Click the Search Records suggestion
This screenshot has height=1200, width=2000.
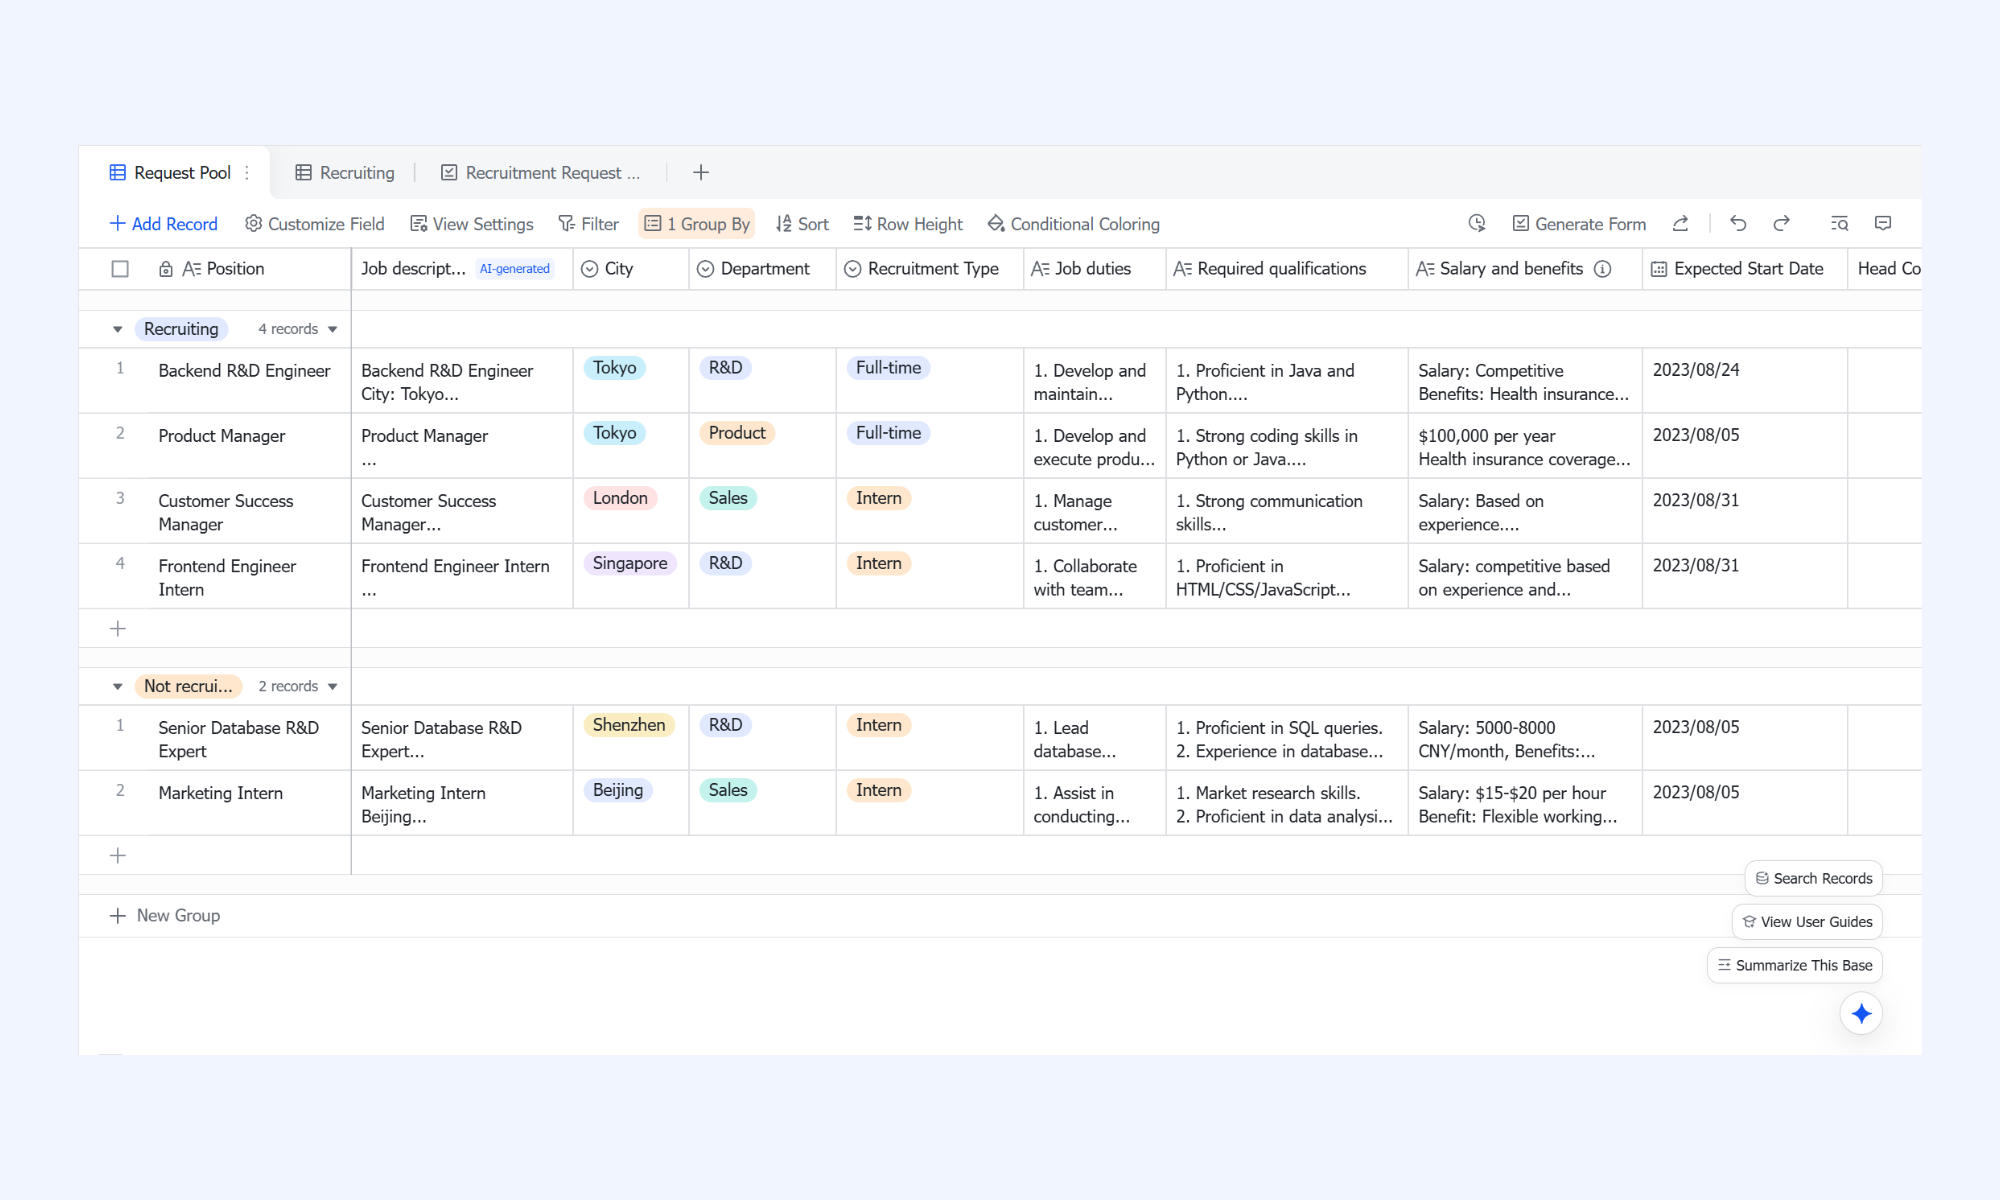click(1814, 879)
